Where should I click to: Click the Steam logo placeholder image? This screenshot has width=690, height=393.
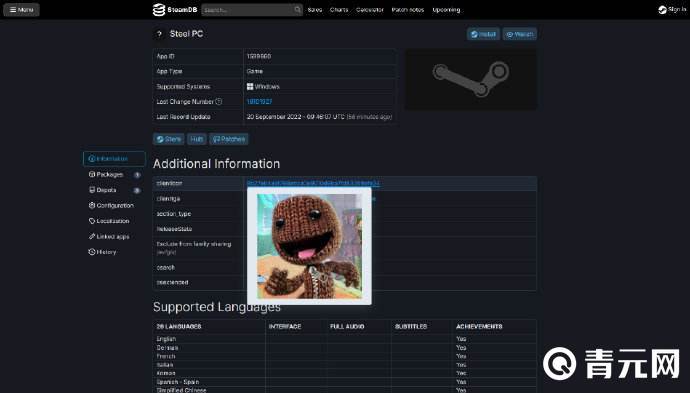click(x=471, y=79)
